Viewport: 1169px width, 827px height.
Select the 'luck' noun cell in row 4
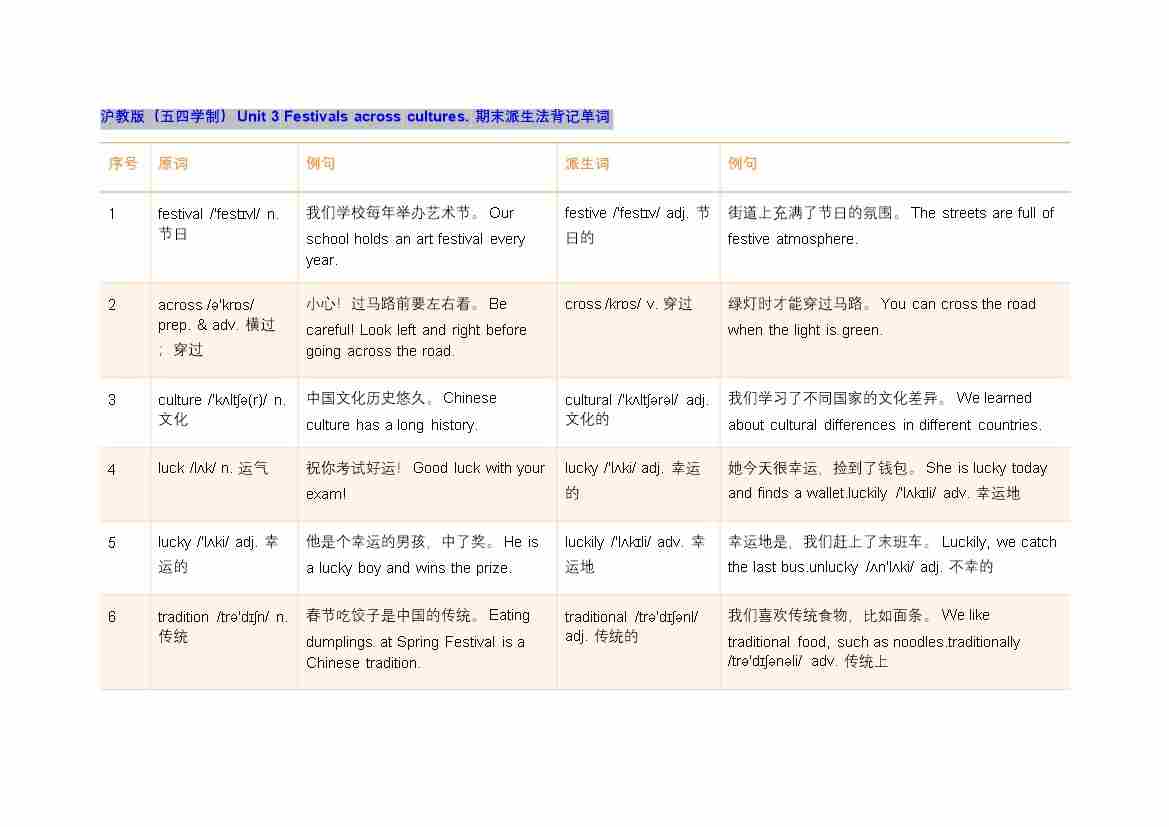(212, 468)
